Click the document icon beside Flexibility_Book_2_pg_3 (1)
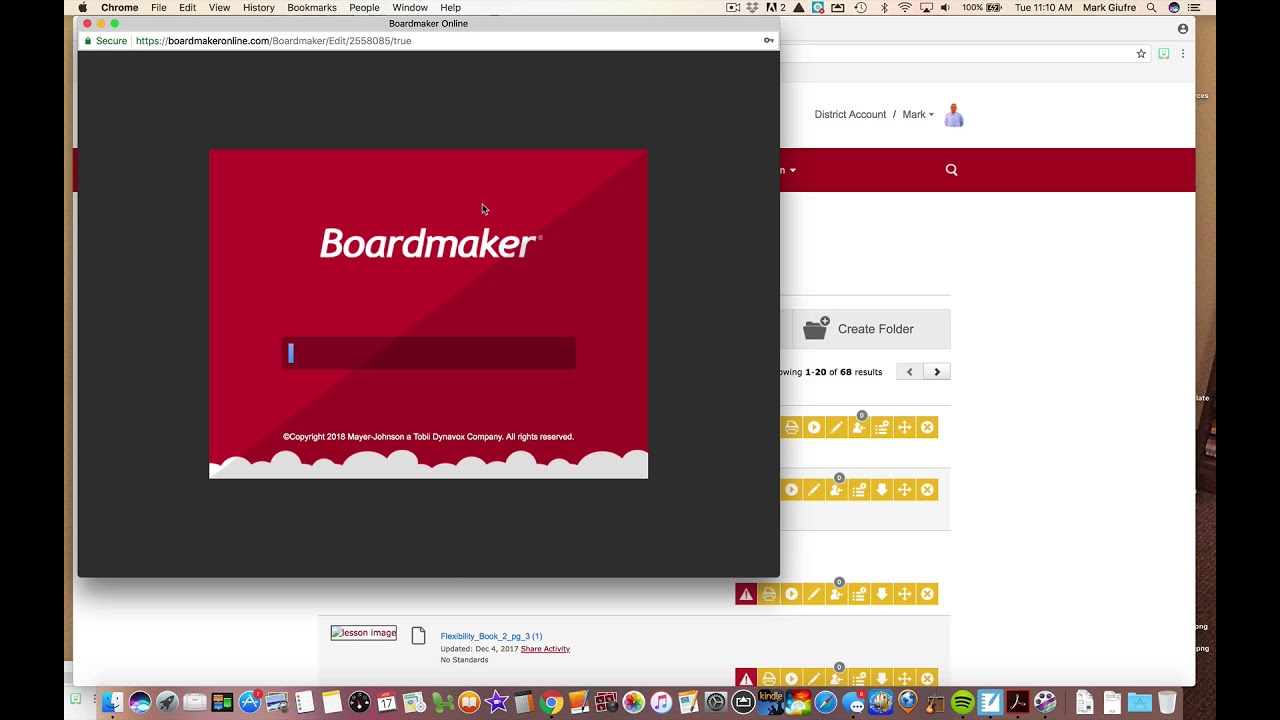Screen dimensions: 1280x720 point(418,636)
